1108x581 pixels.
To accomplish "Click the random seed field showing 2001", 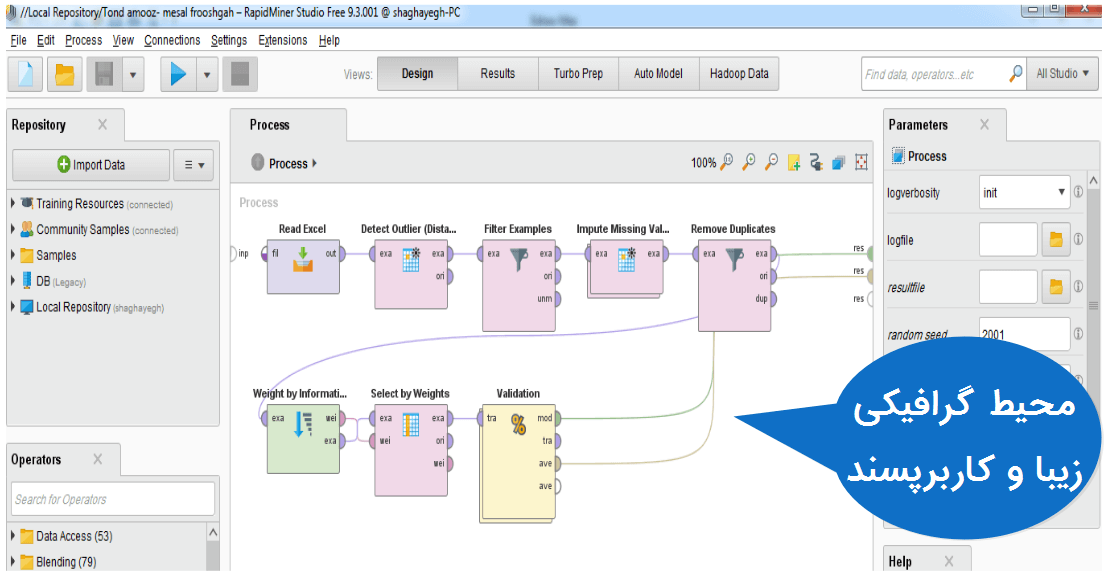I will (1024, 334).
